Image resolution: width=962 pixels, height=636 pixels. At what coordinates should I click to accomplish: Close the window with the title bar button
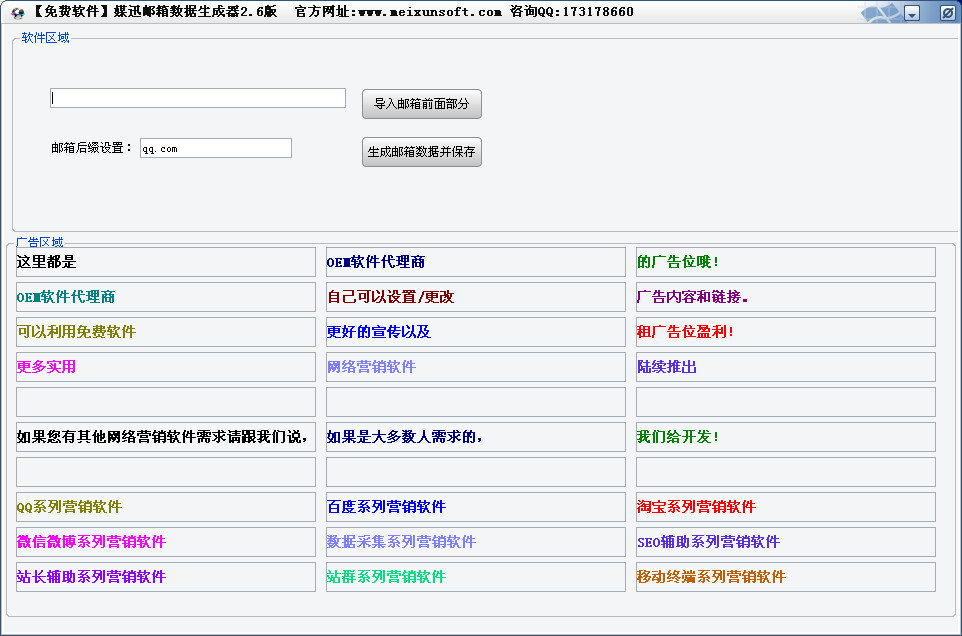click(947, 13)
